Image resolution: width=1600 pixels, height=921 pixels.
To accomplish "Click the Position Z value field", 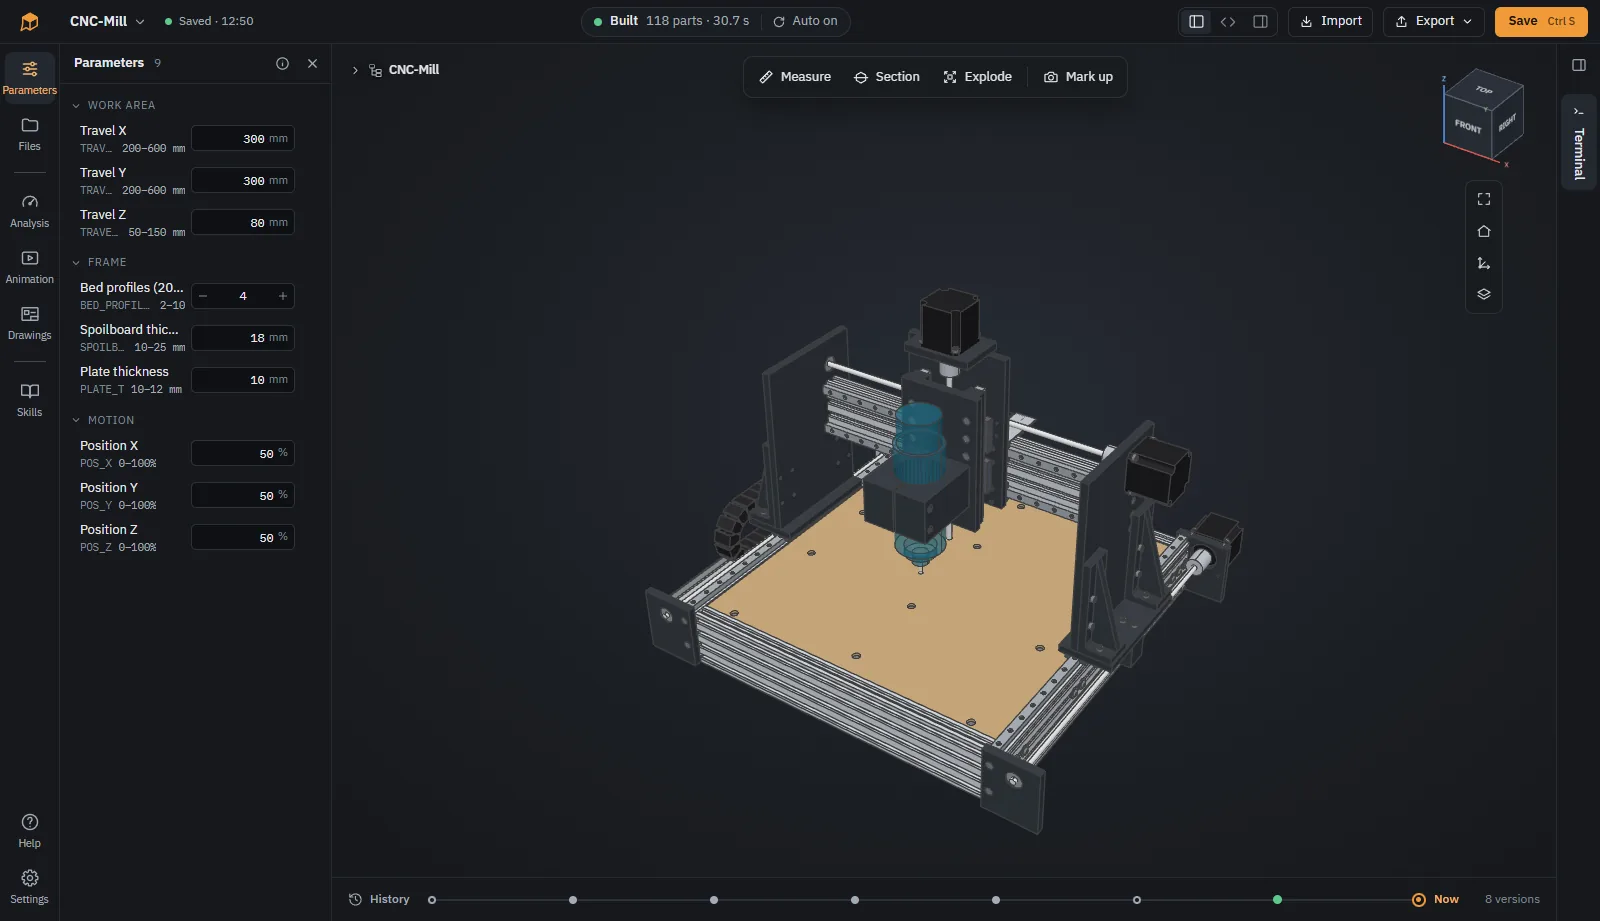I will click(243, 538).
